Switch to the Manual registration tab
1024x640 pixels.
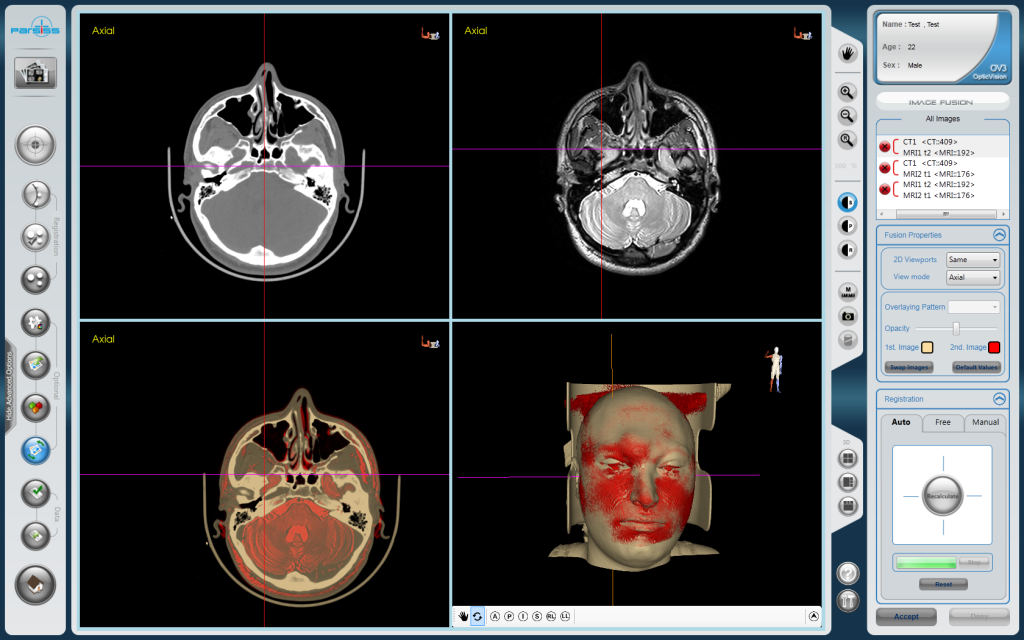pyautogui.click(x=985, y=422)
